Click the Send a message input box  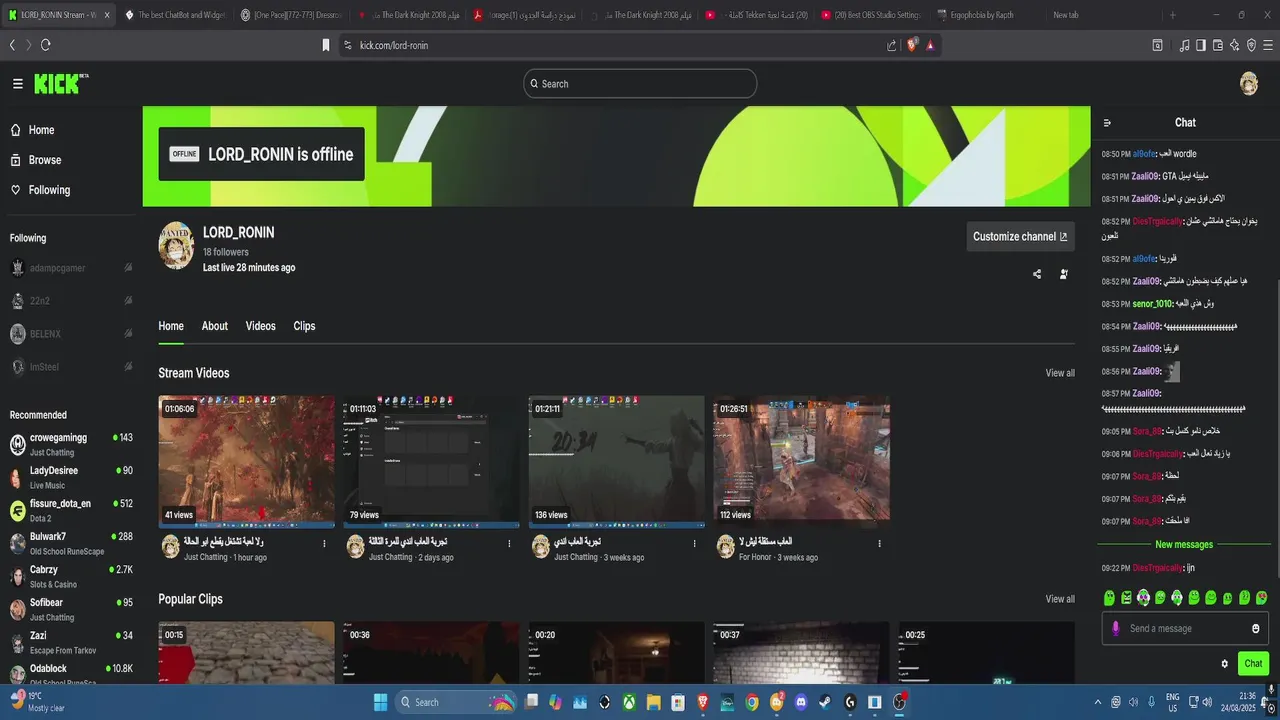[1185, 629]
